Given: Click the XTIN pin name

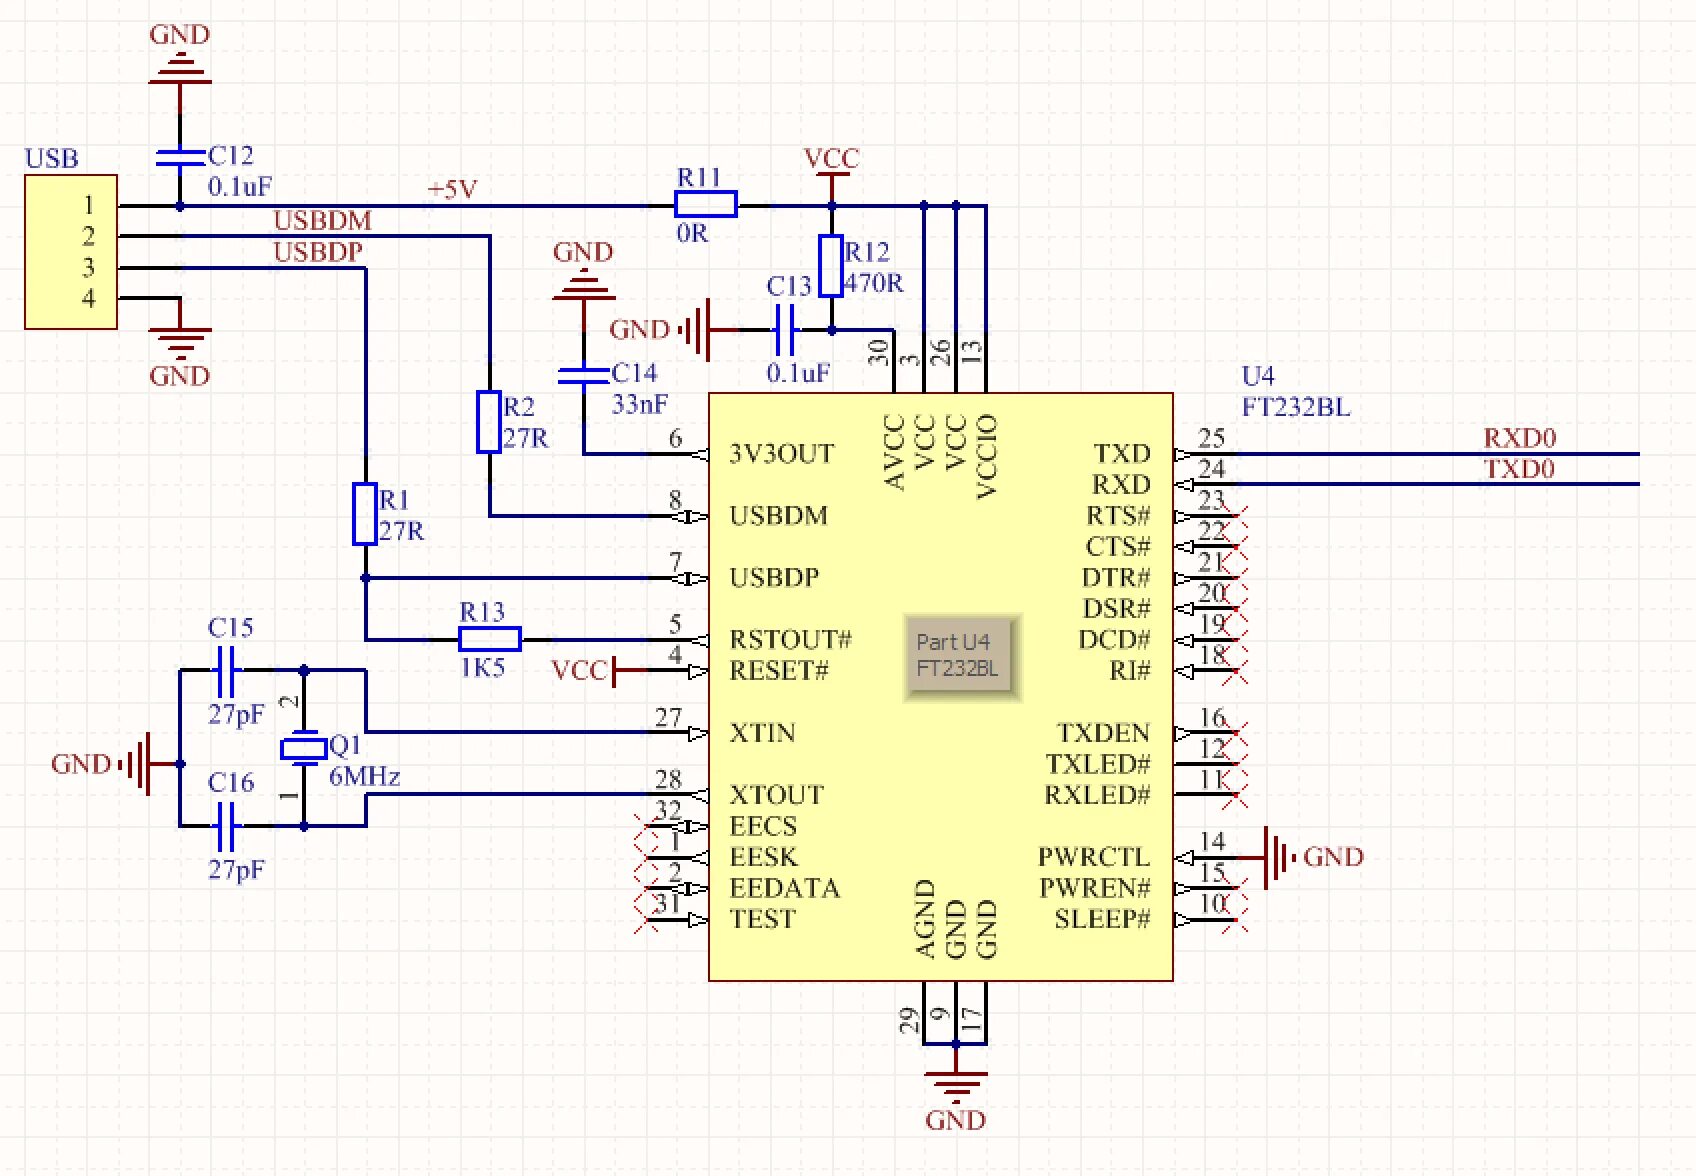Looking at the screenshot, I should click(763, 733).
